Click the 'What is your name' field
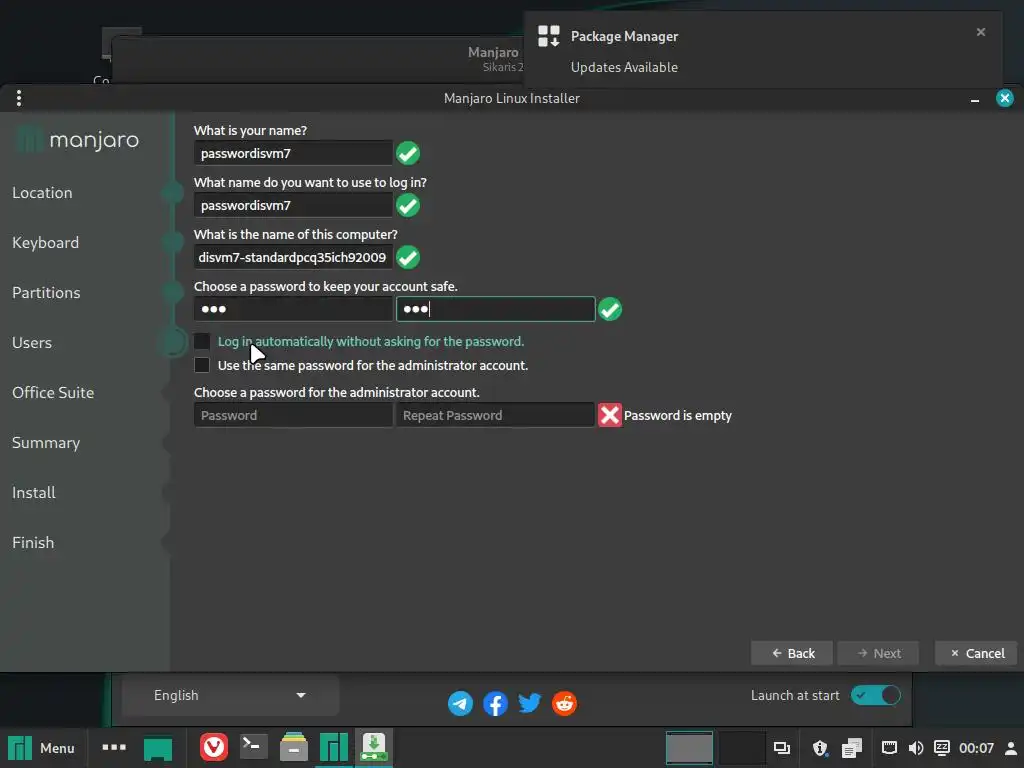This screenshot has height=768, width=1024. click(293, 153)
